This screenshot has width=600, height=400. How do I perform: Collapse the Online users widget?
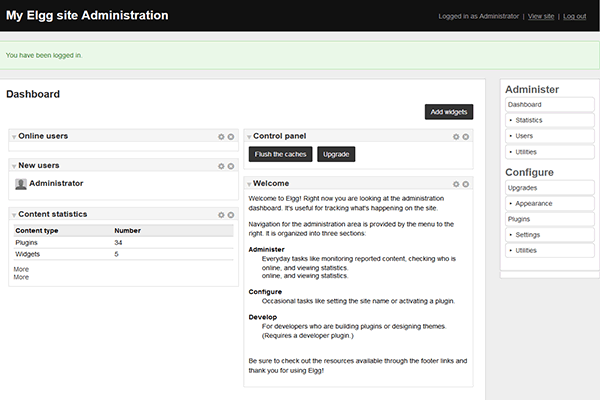tap(14, 136)
